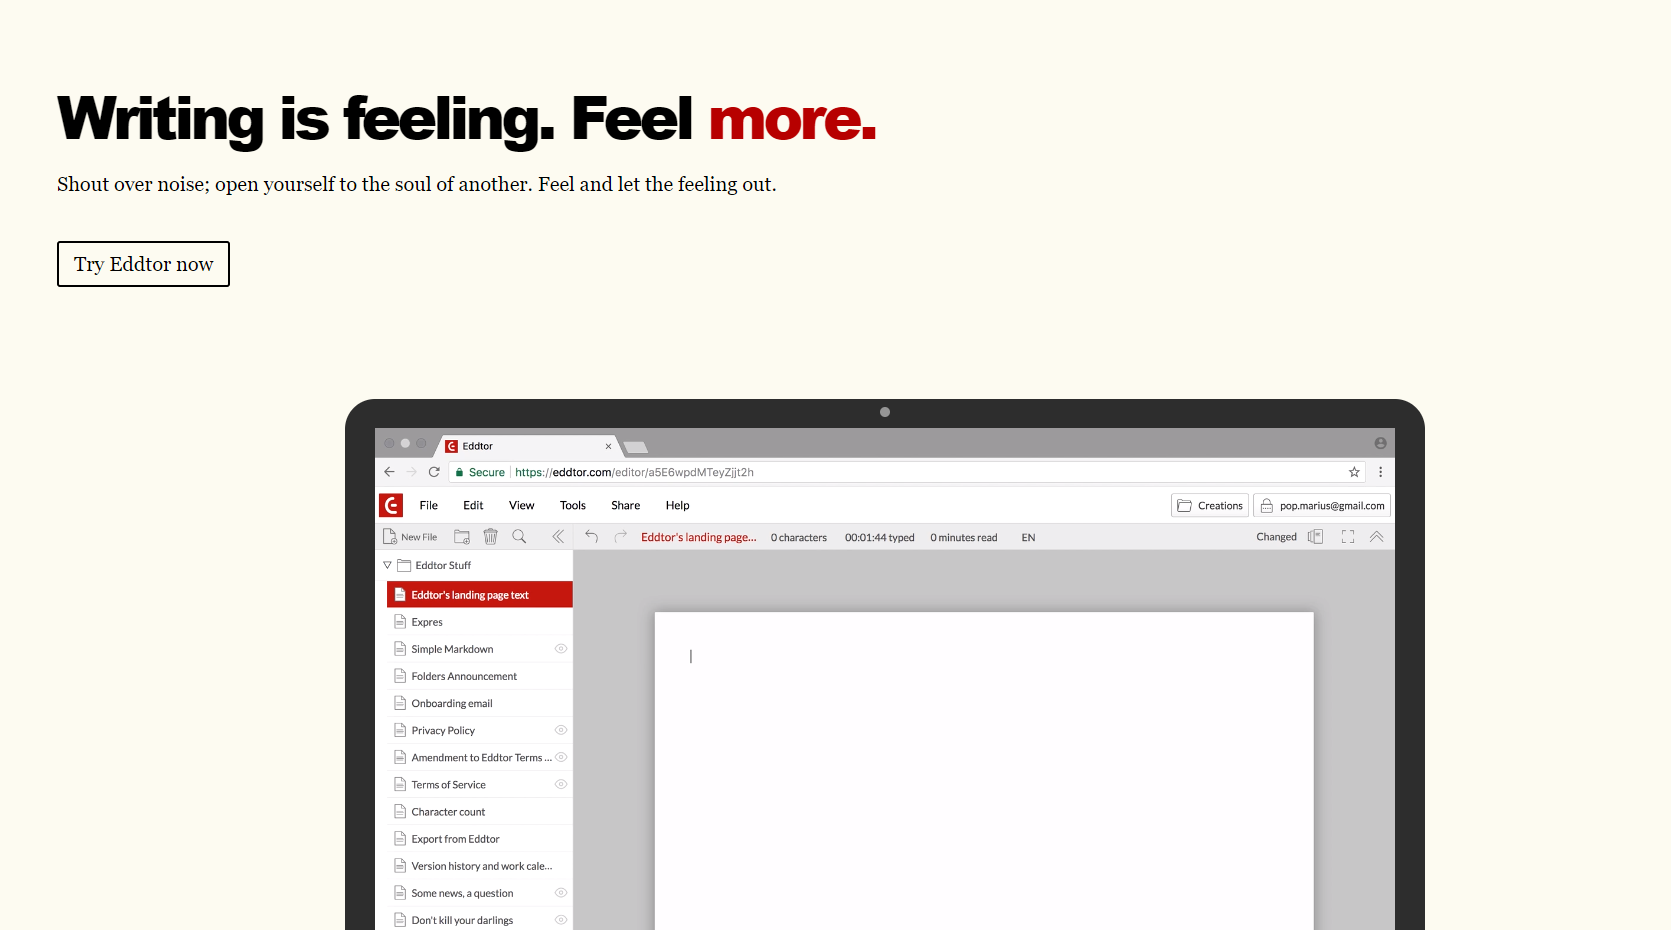Click the document icon next to Expres
1671x930 pixels.
point(400,621)
